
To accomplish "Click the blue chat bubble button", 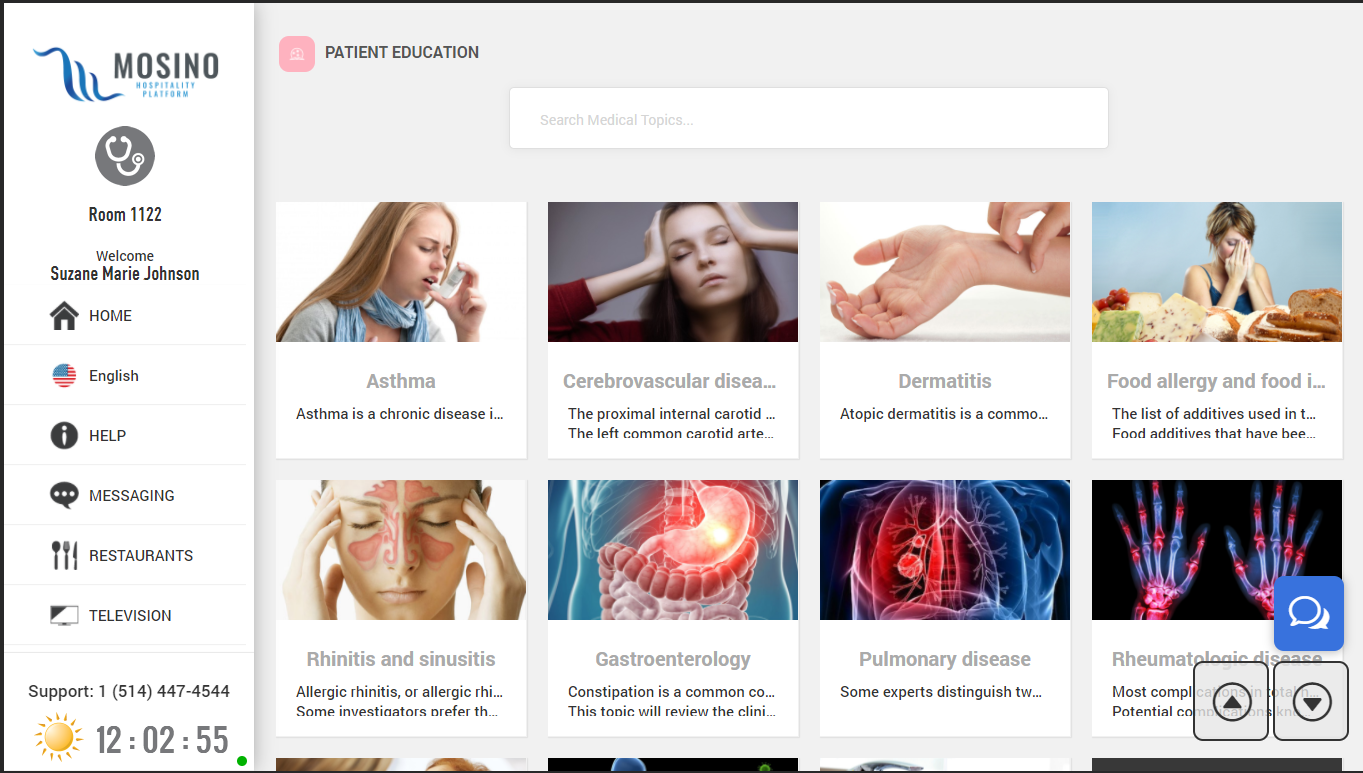I will click(1309, 613).
